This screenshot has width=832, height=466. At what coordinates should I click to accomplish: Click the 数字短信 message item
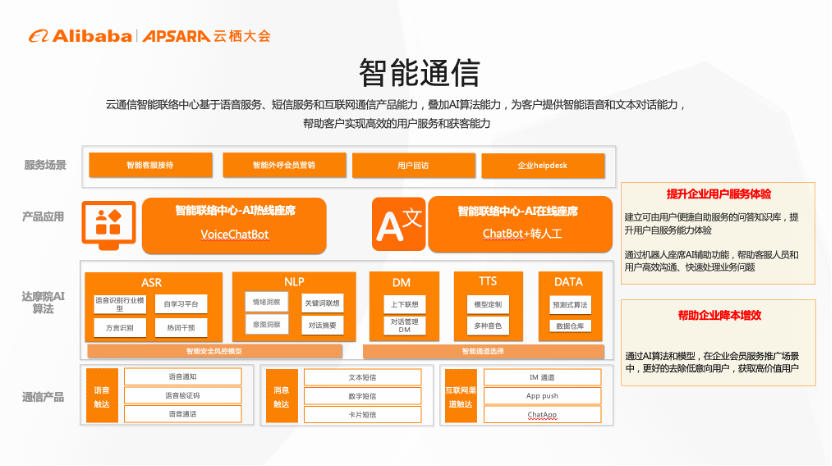354,395
